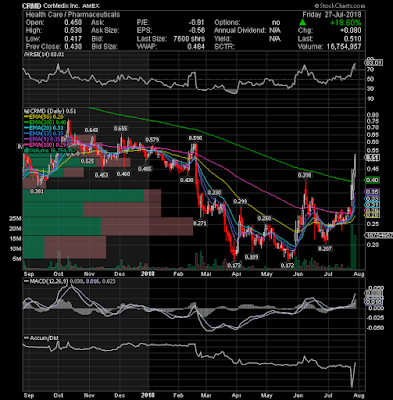The image size is (393, 400).
Task: Click the 0.579 price label
Action: coord(152,139)
